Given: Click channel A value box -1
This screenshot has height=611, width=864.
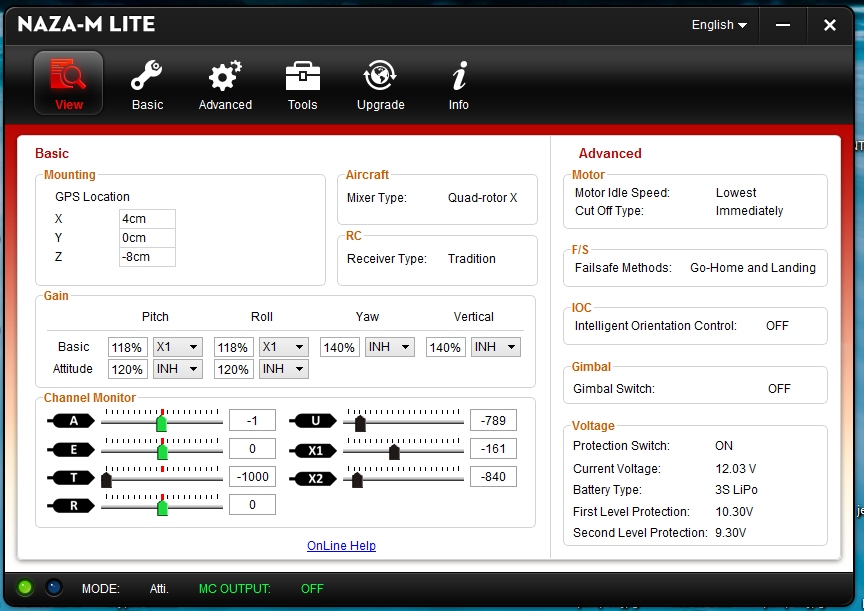Looking at the screenshot, I should point(252,420).
